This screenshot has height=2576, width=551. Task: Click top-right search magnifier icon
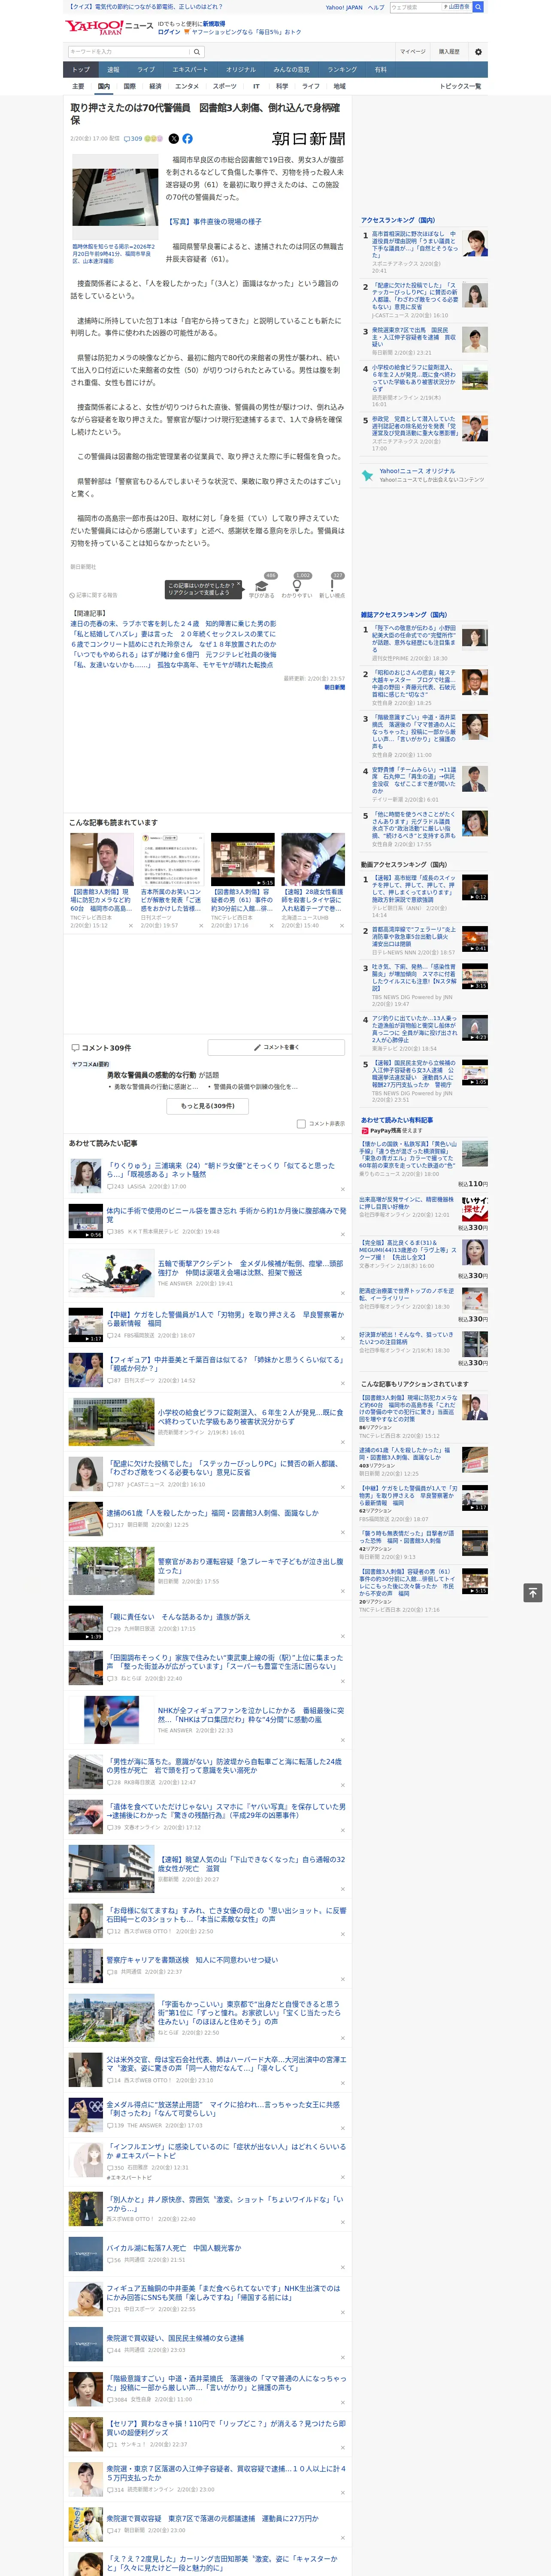click(x=478, y=7)
